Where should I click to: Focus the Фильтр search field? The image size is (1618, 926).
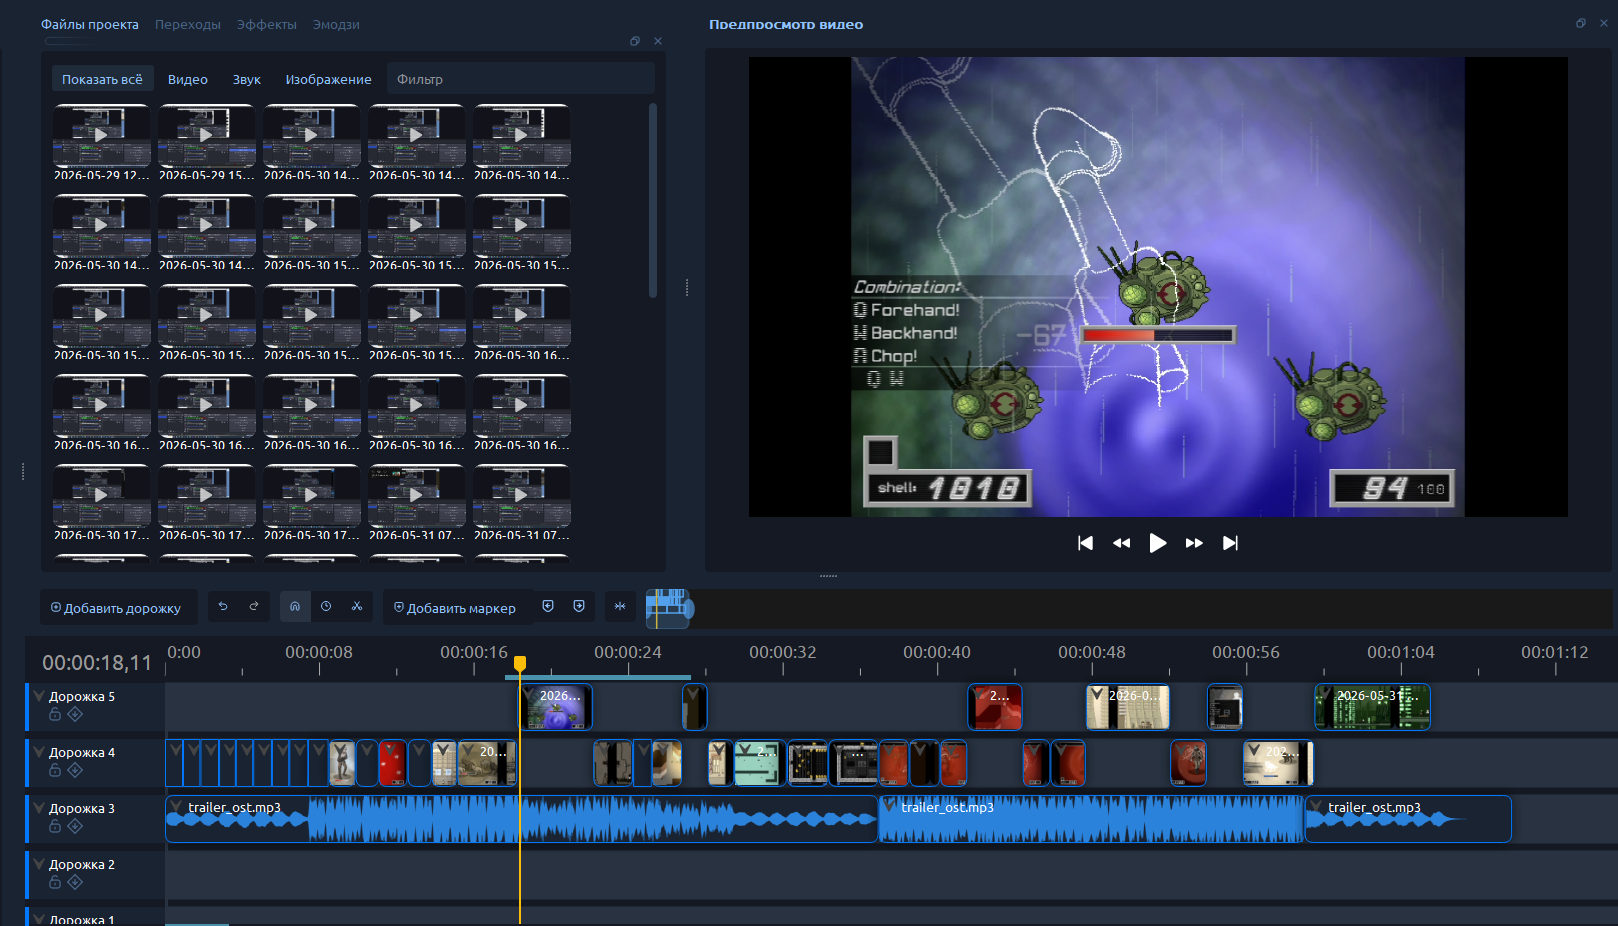point(520,79)
